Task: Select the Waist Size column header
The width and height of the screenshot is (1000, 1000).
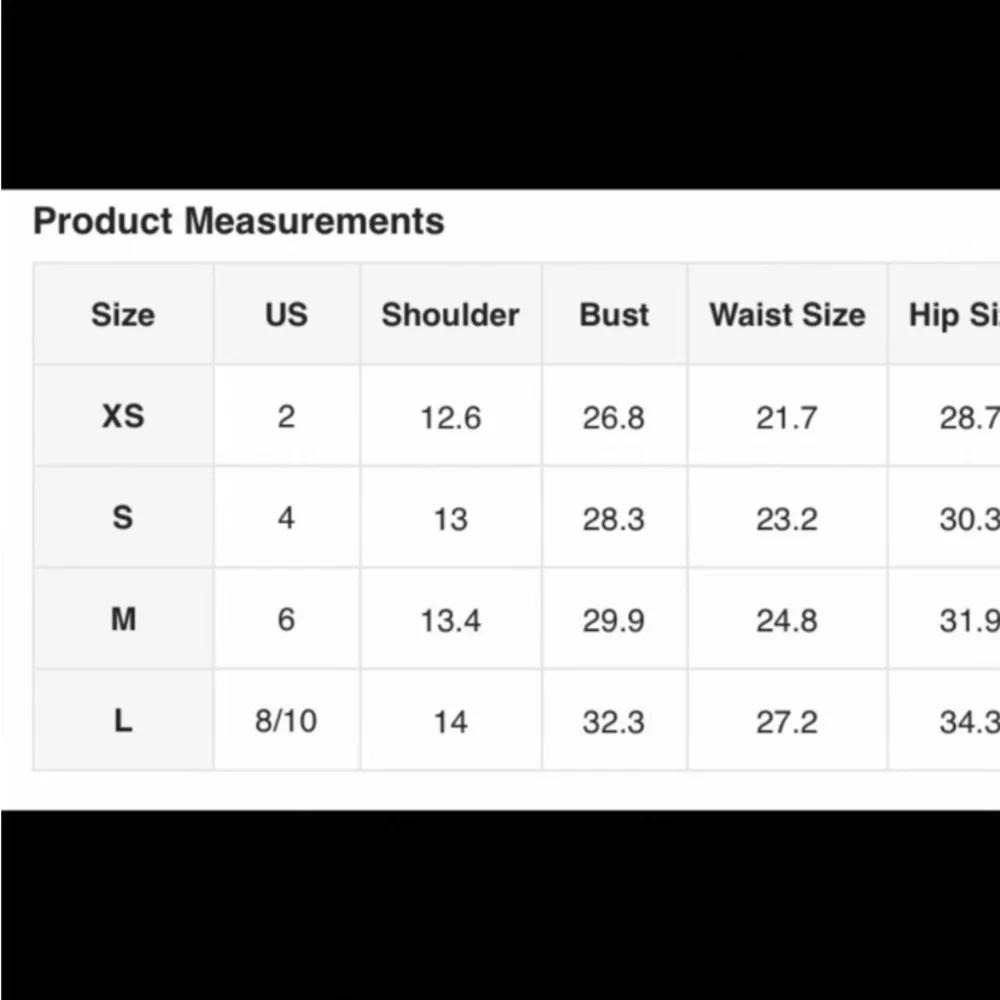Action: (x=787, y=315)
